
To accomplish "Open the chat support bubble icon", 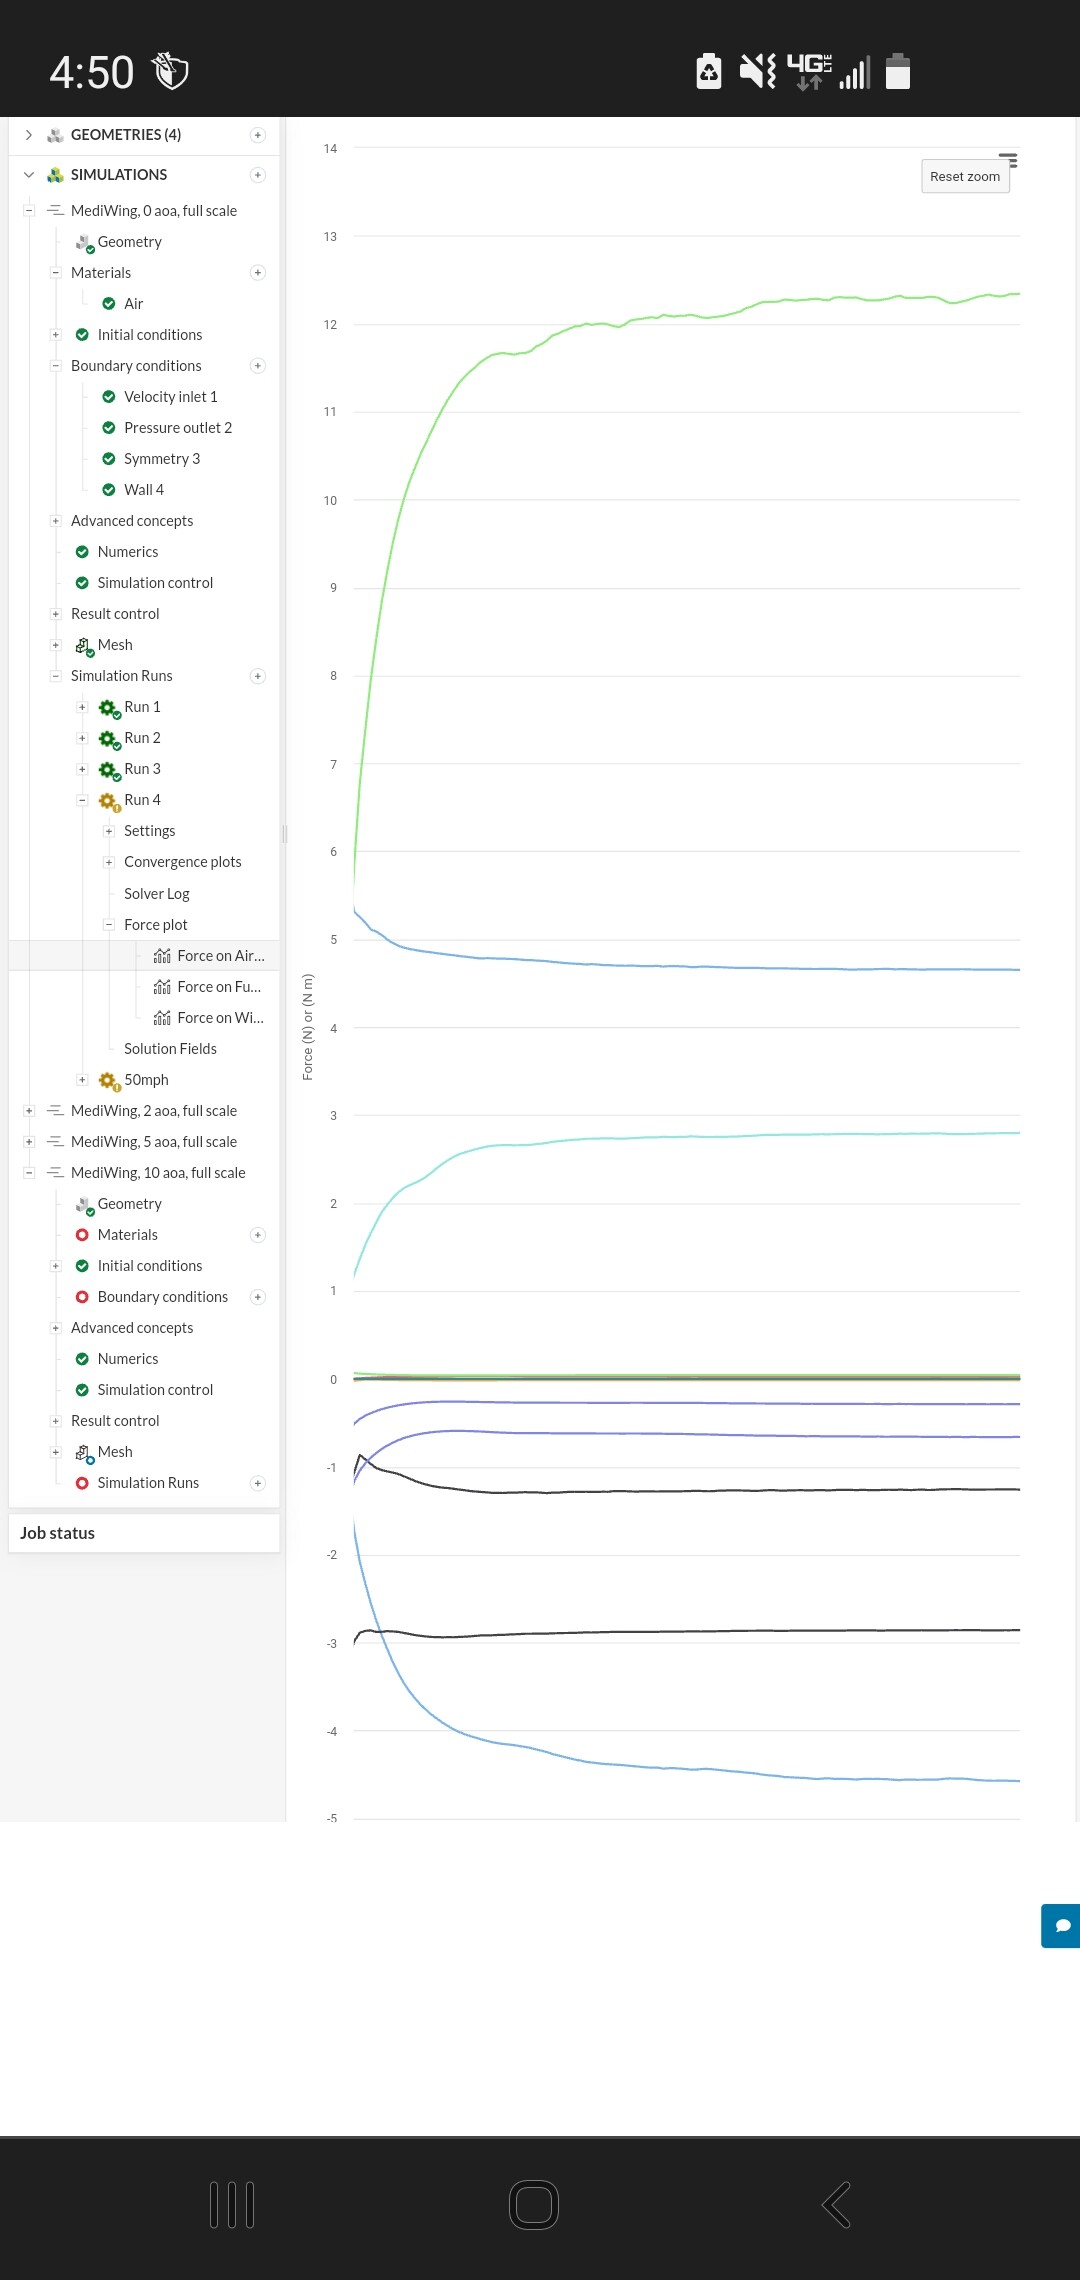I will 1062,1925.
